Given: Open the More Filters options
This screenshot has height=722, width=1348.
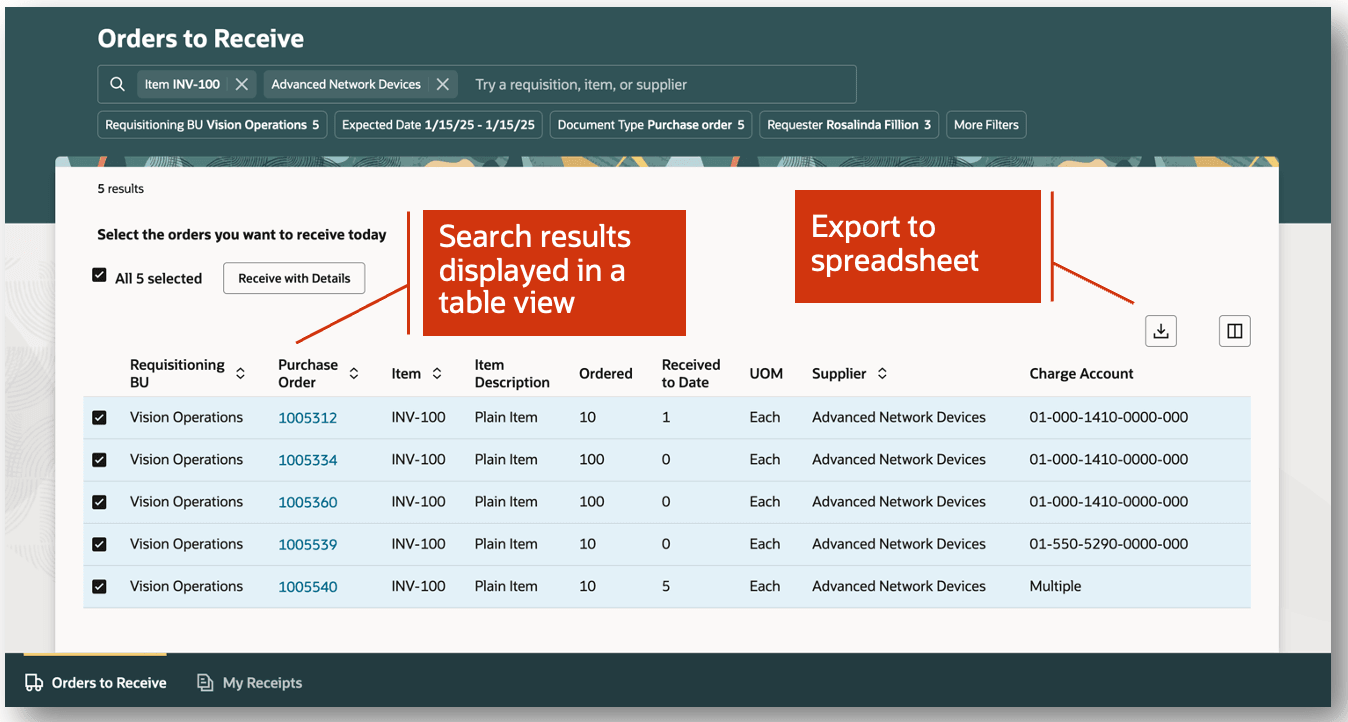Looking at the screenshot, I should (x=986, y=124).
